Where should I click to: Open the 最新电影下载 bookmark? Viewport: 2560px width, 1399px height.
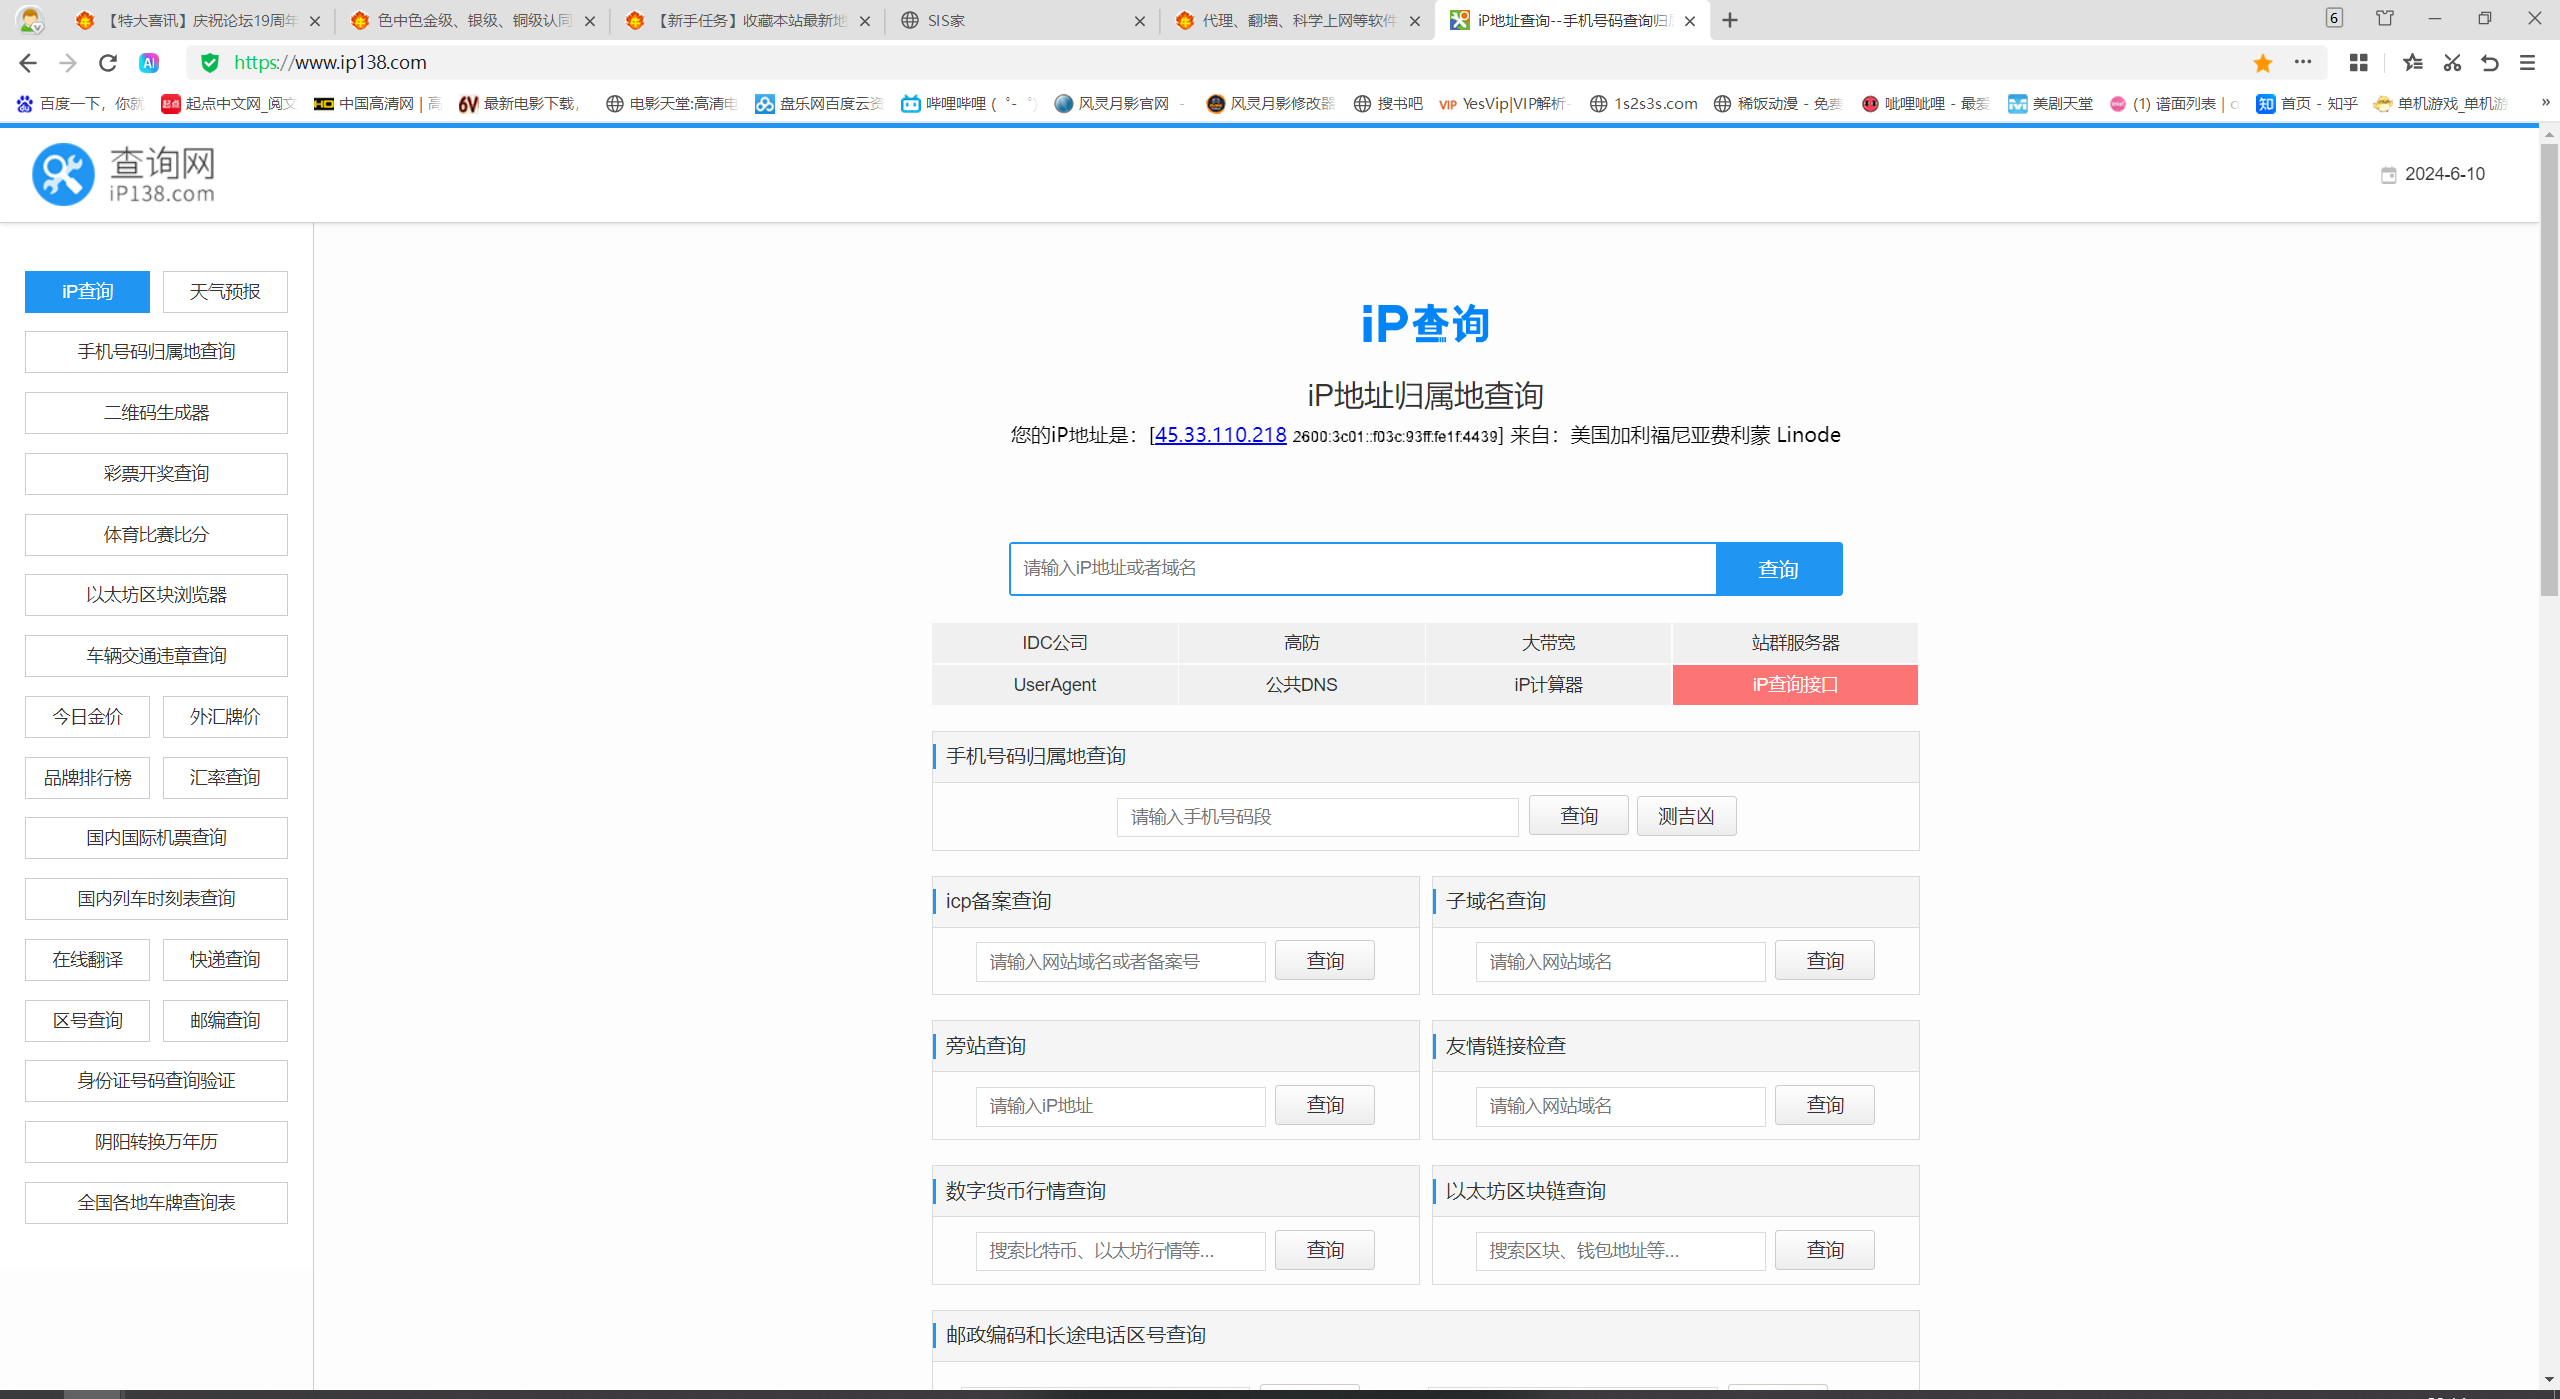tap(520, 104)
